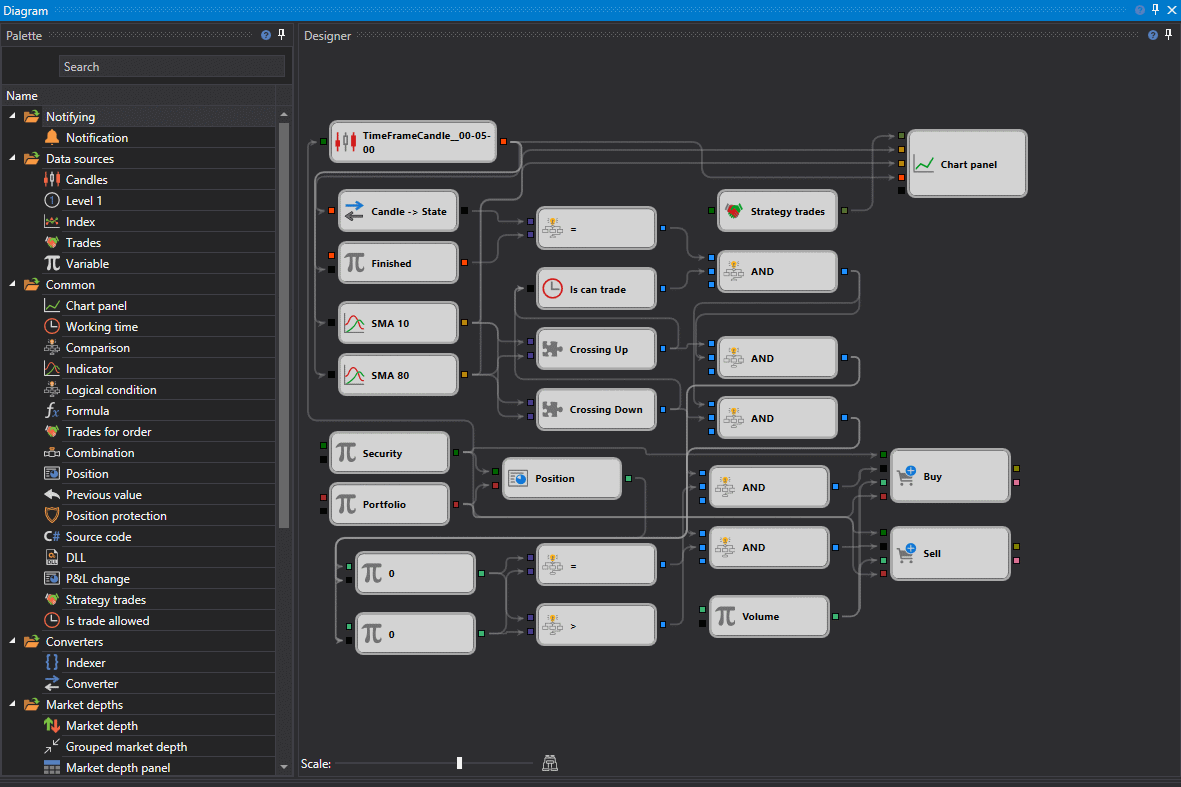Select Trades item under Data sources
The width and height of the screenshot is (1181, 787).
click(x=84, y=243)
